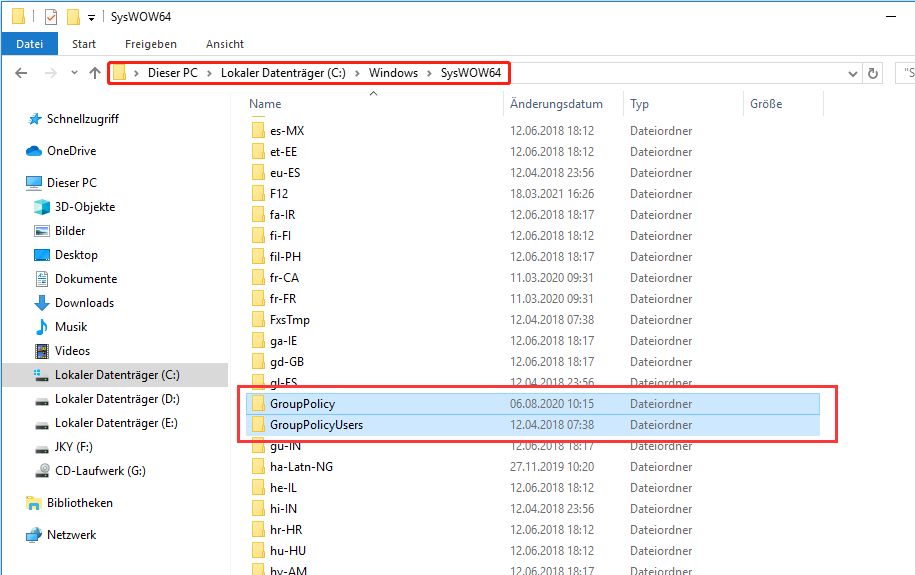The image size is (915, 575).
Task: Sort by the Änderungsdatum column header
Action: 556,104
